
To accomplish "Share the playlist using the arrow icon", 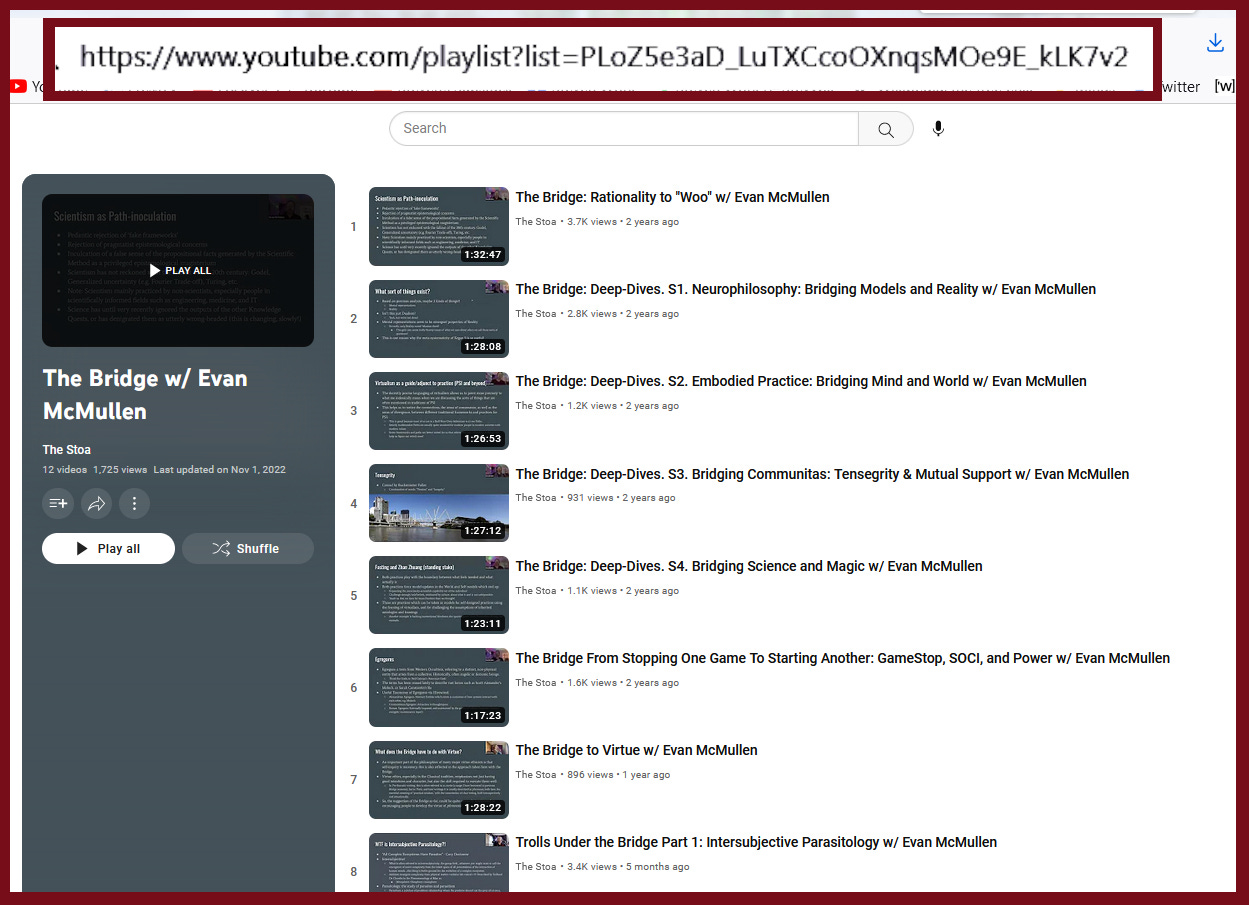I will pyautogui.click(x=96, y=504).
